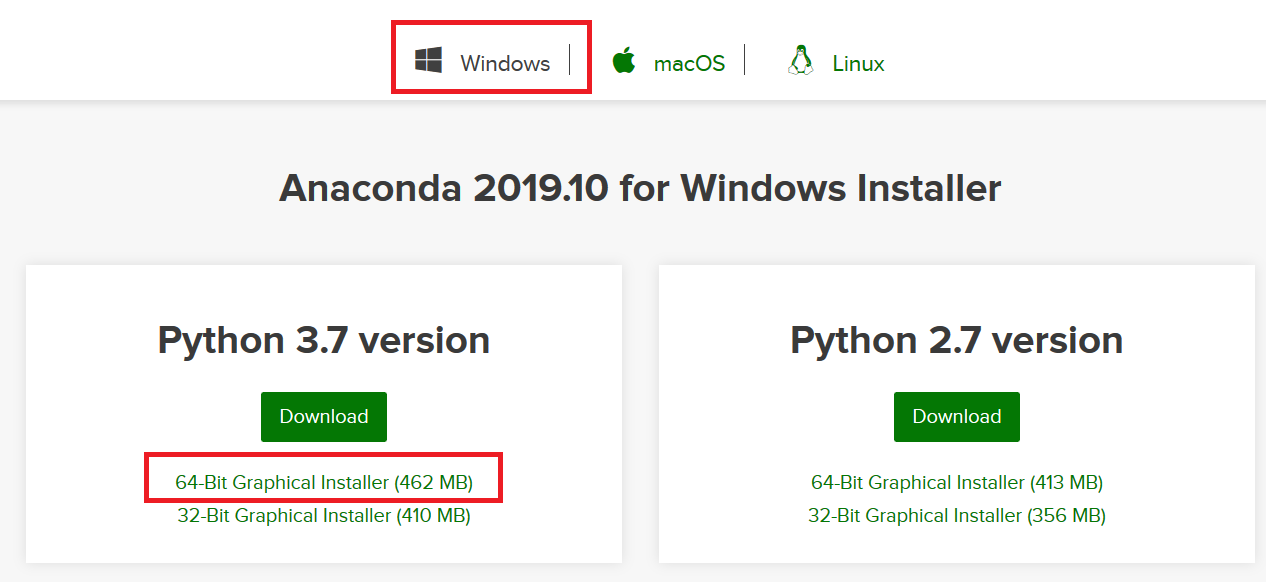Click the Windows logo icon
The image size is (1266, 582).
pos(429,60)
